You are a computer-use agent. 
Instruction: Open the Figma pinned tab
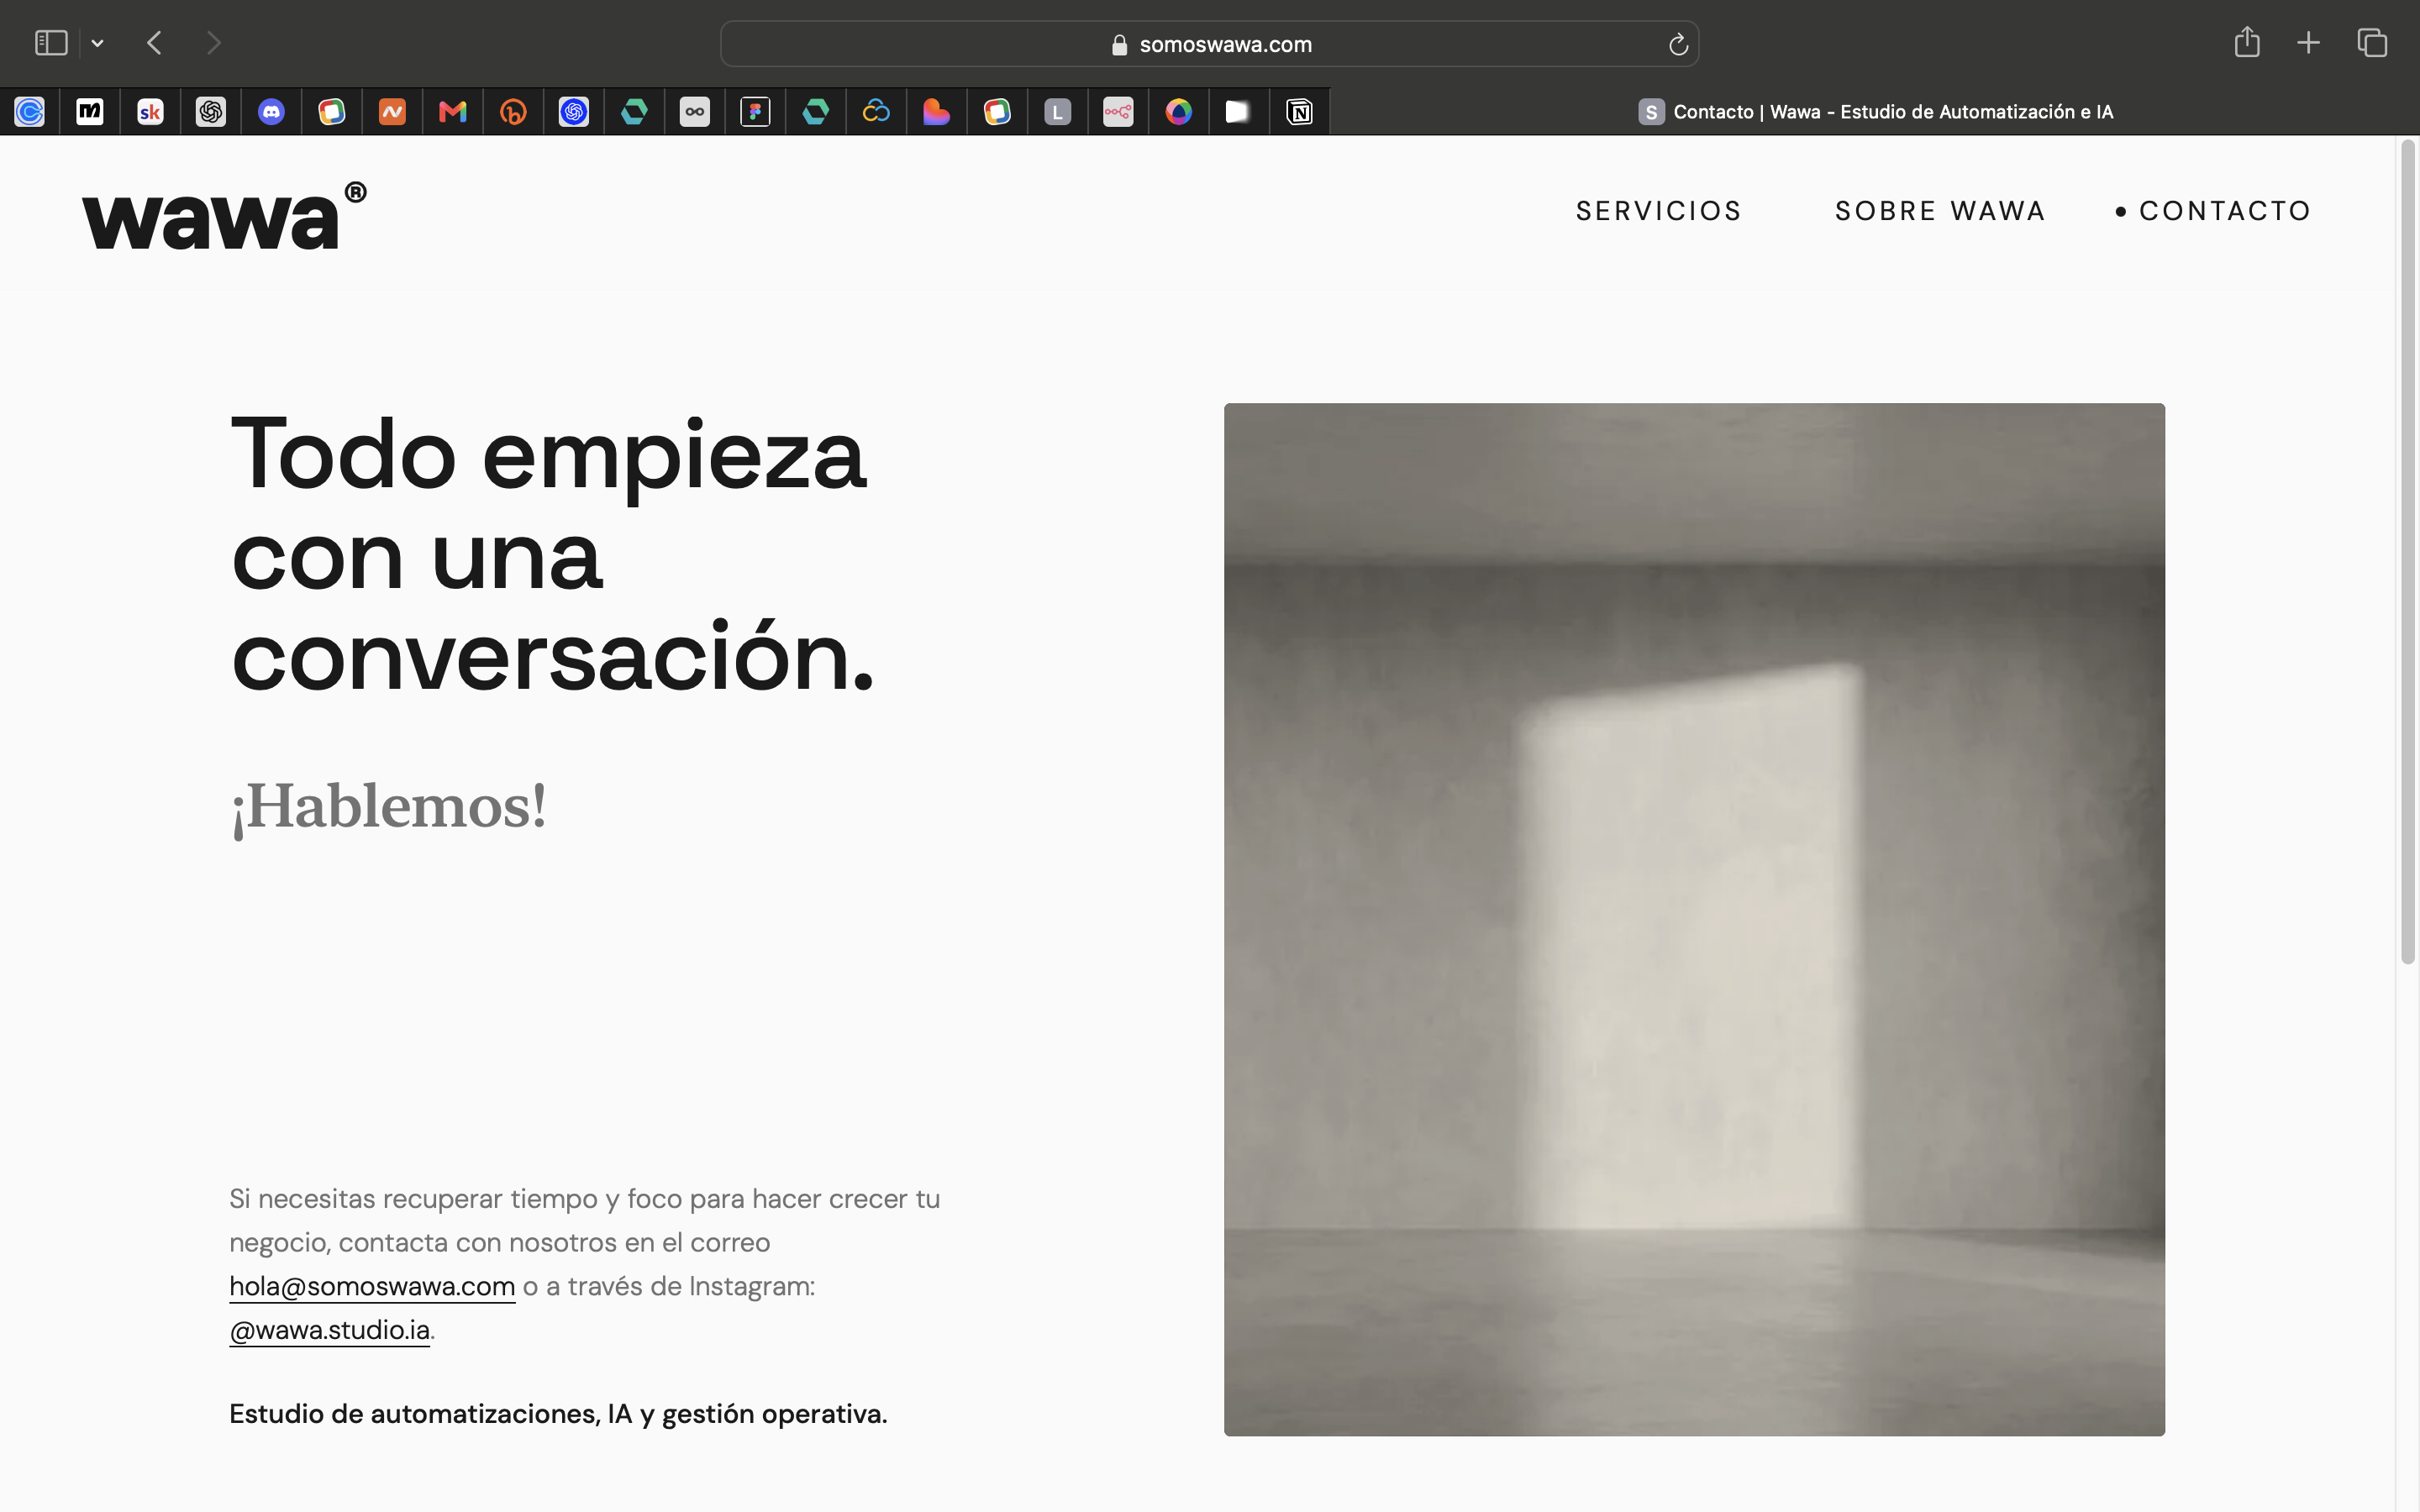tap(756, 111)
